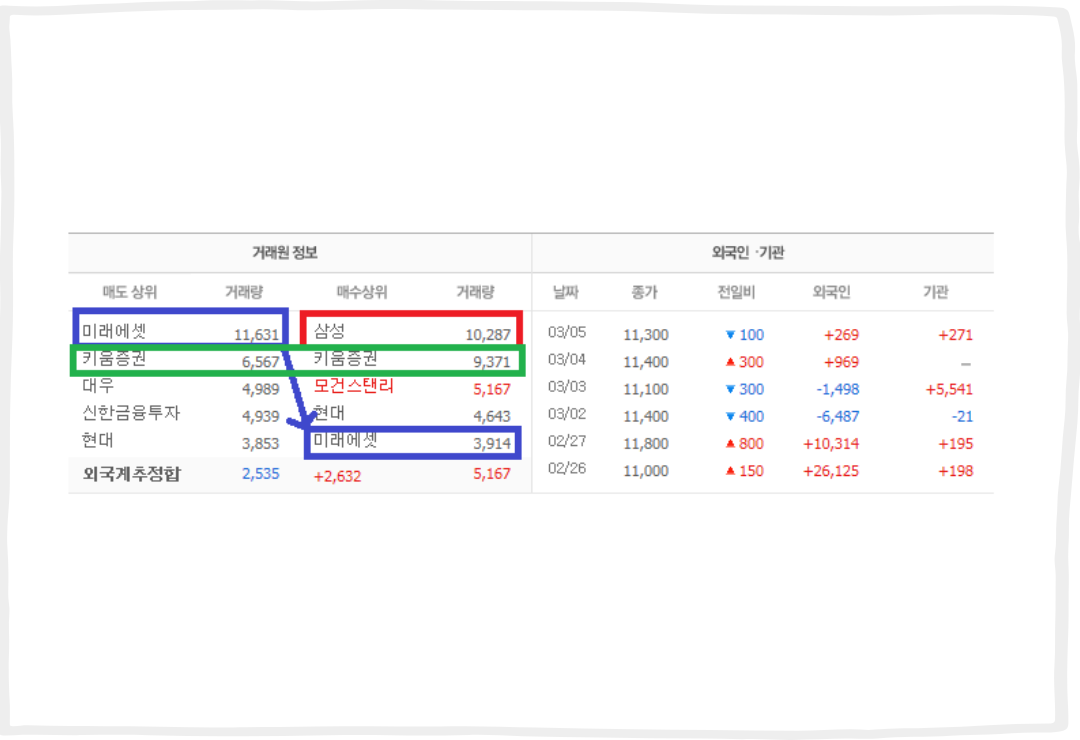This screenshot has width=1080, height=740.
Task: Click the 날짜 column header
Action: tap(565, 292)
